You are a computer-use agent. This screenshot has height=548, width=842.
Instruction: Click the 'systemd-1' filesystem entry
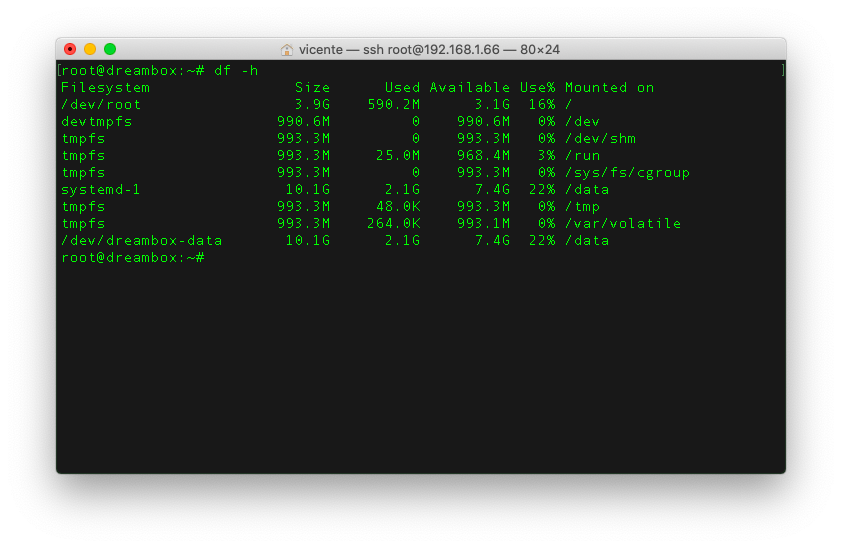pos(101,189)
